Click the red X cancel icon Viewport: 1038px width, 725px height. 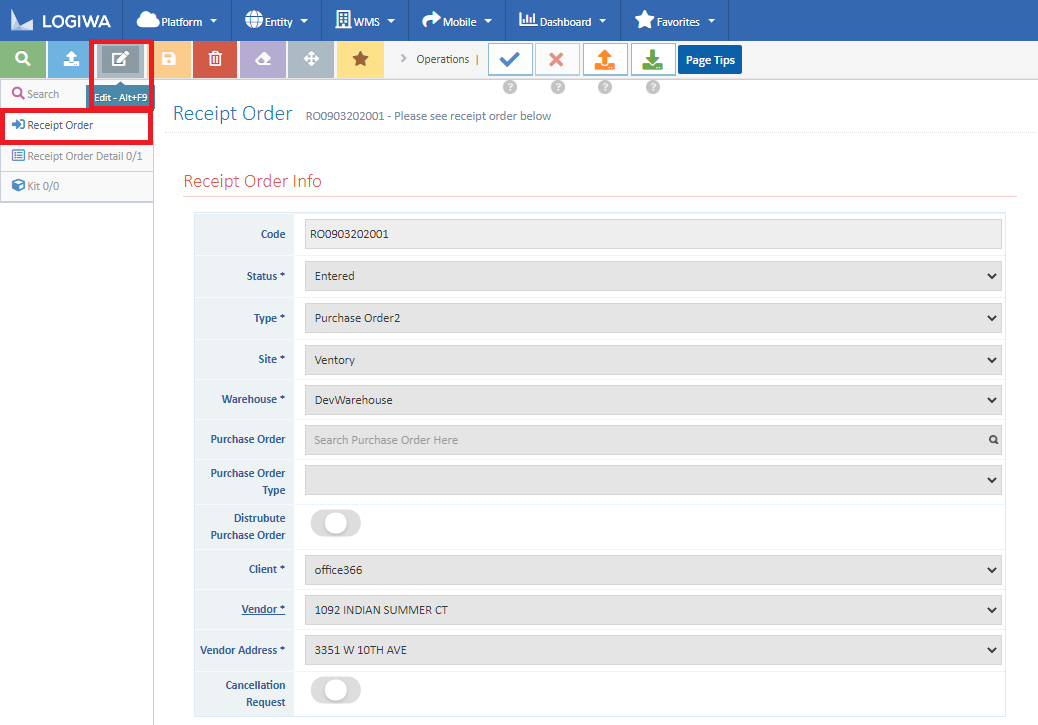pos(557,59)
